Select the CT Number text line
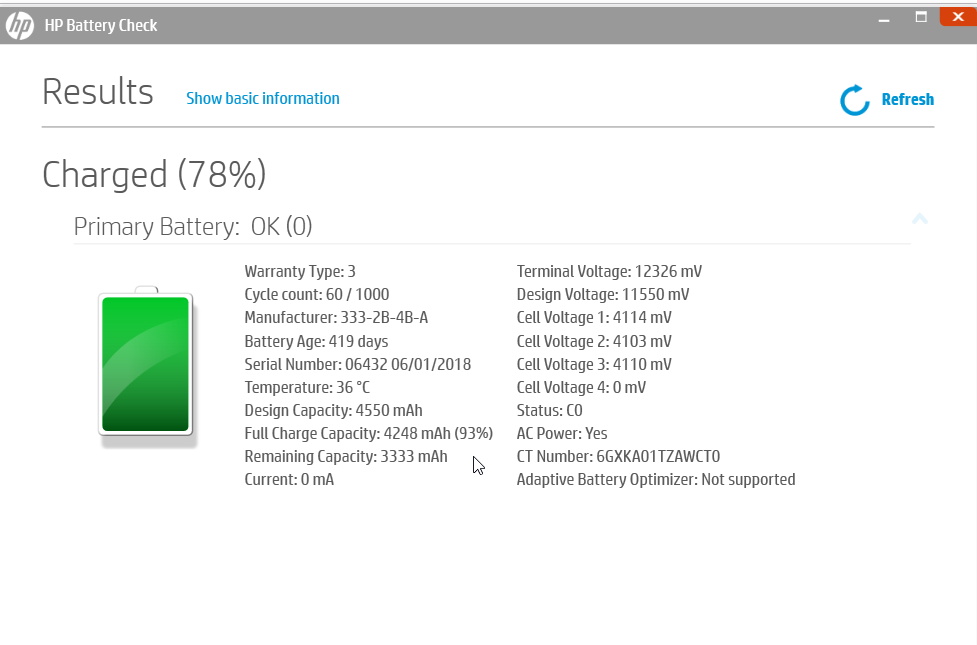Image resolution: width=977 pixels, height=645 pixels. pyautogui.click(x=618, y=456)
